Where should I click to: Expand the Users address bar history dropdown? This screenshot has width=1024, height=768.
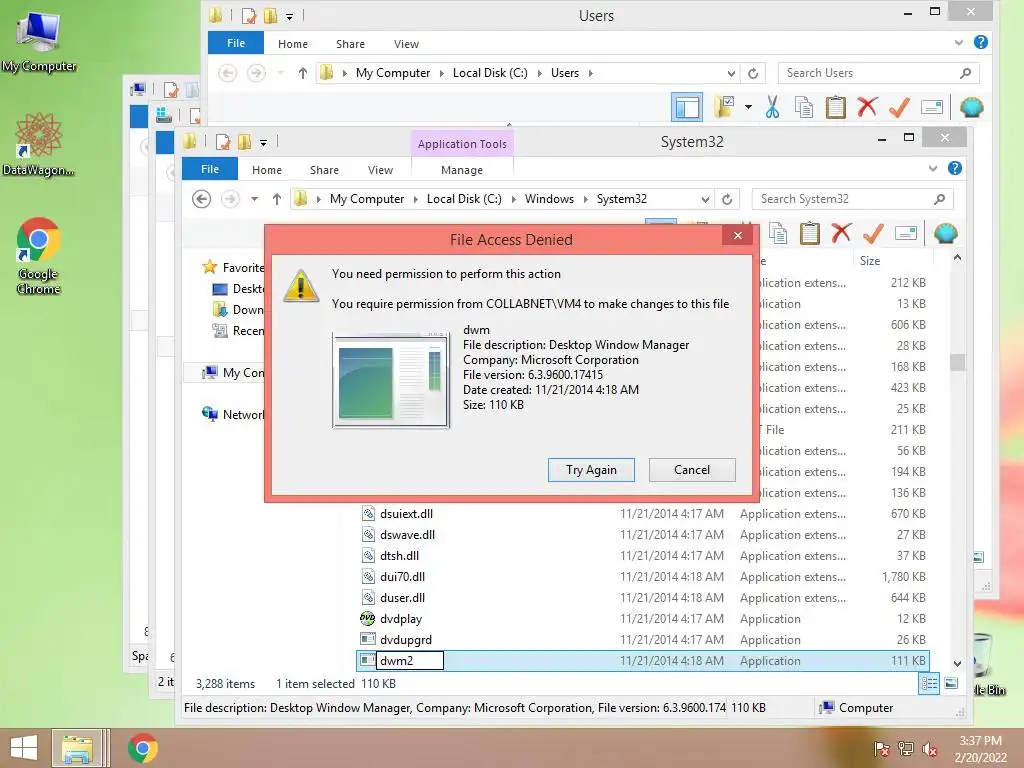pyautogui.click(x=731, y=73)
